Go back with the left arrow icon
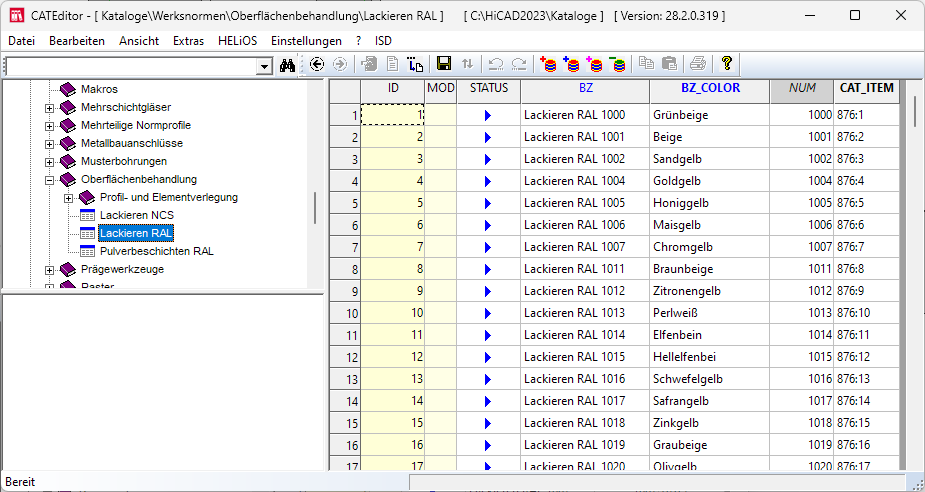The height and width of the screenshot is (492, 925). [317, 64]
